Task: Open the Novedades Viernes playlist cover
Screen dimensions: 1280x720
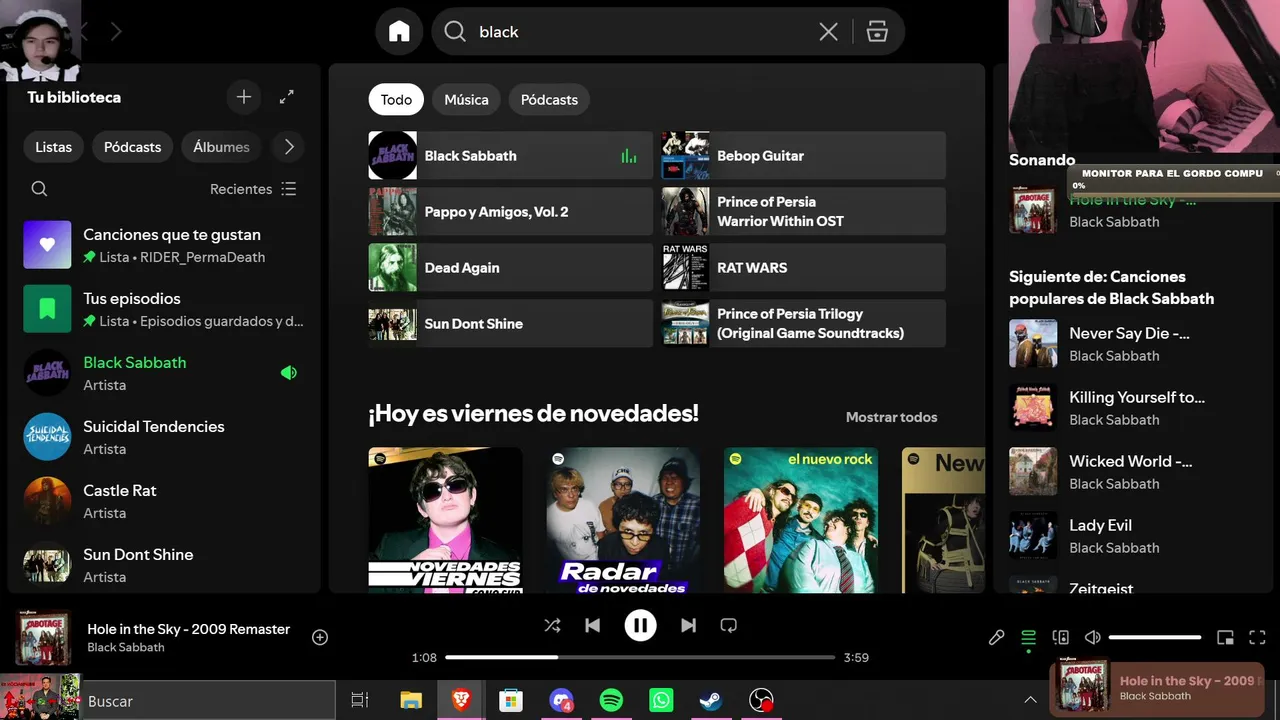Action: pyautogui.click(x=445, y=520)
